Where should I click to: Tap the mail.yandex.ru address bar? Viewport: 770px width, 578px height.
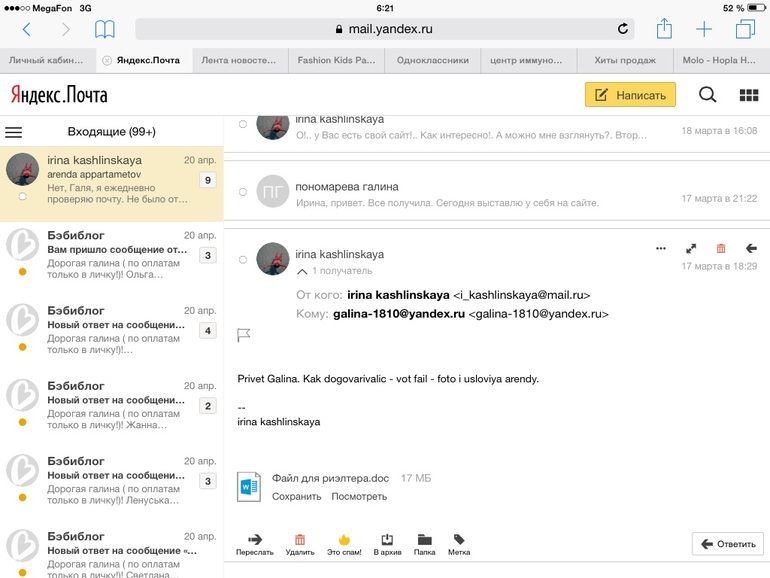385,29
